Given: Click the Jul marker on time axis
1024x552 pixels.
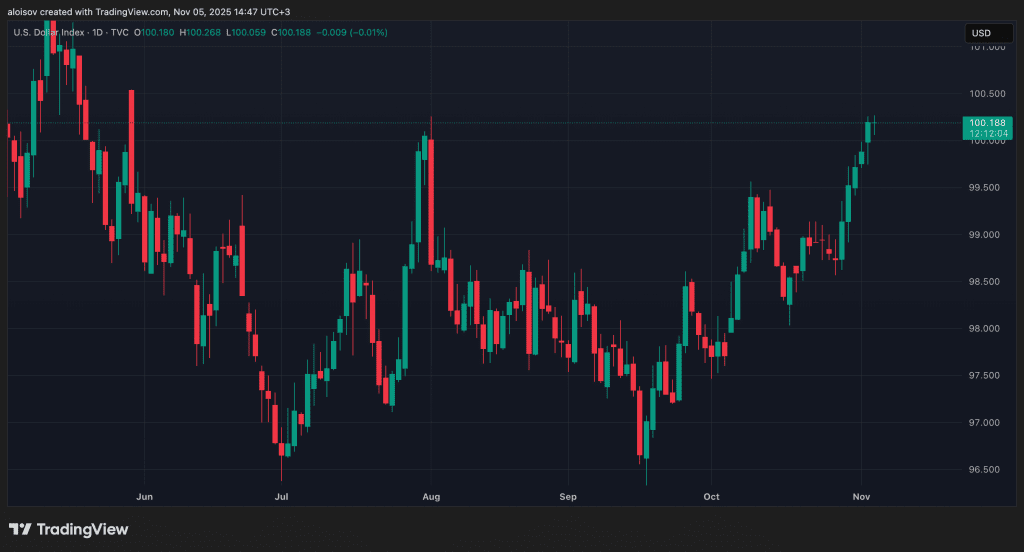Looking at the screenshot, I should click(281, 496).
